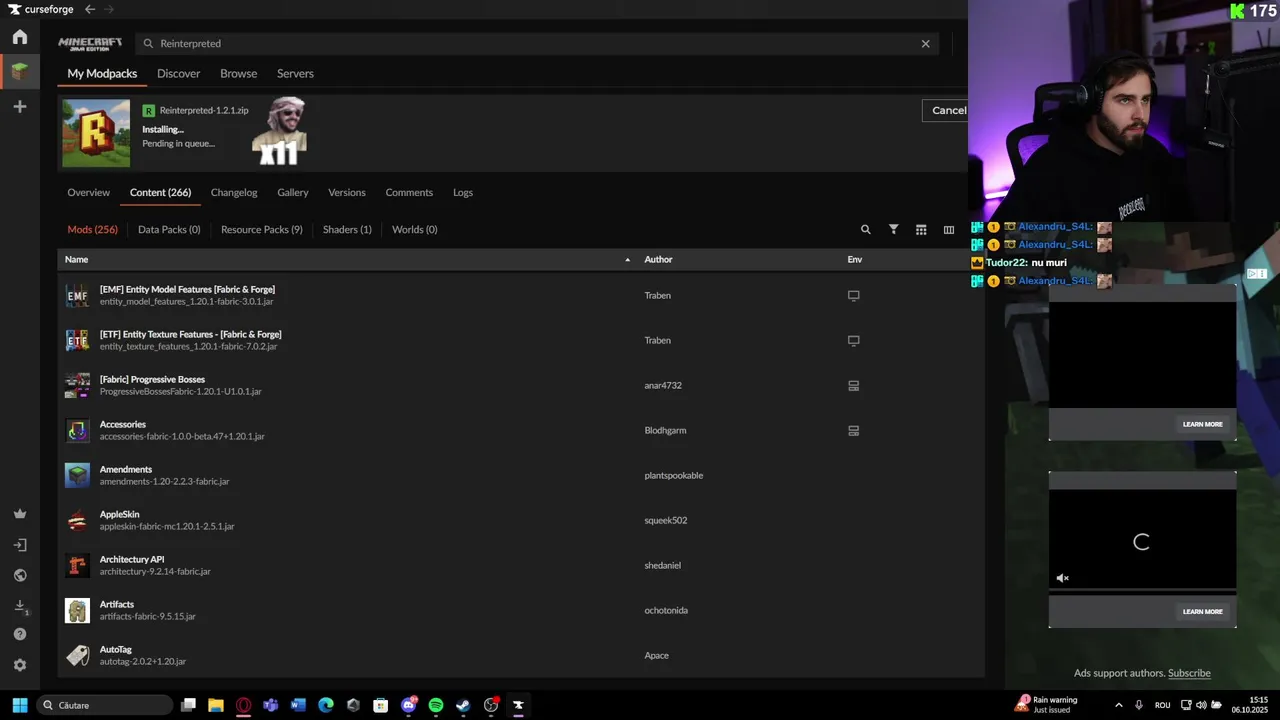Sort by Author column header

[x=658, y=260]
